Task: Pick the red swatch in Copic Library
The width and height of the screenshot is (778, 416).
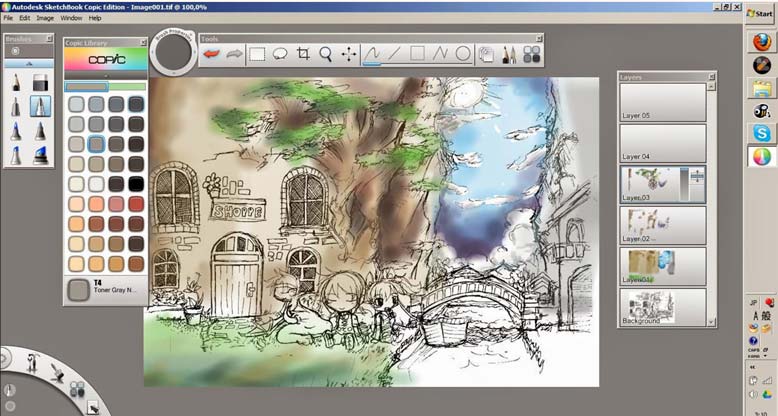Action: coord(136,204)
